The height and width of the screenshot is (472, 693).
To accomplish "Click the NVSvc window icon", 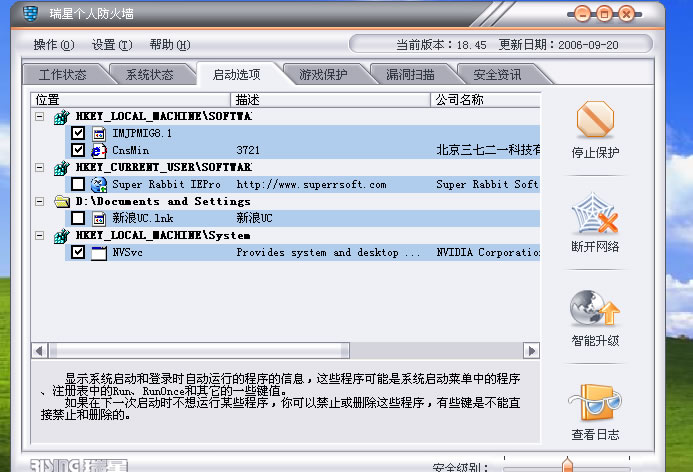I will pos(99,253).
